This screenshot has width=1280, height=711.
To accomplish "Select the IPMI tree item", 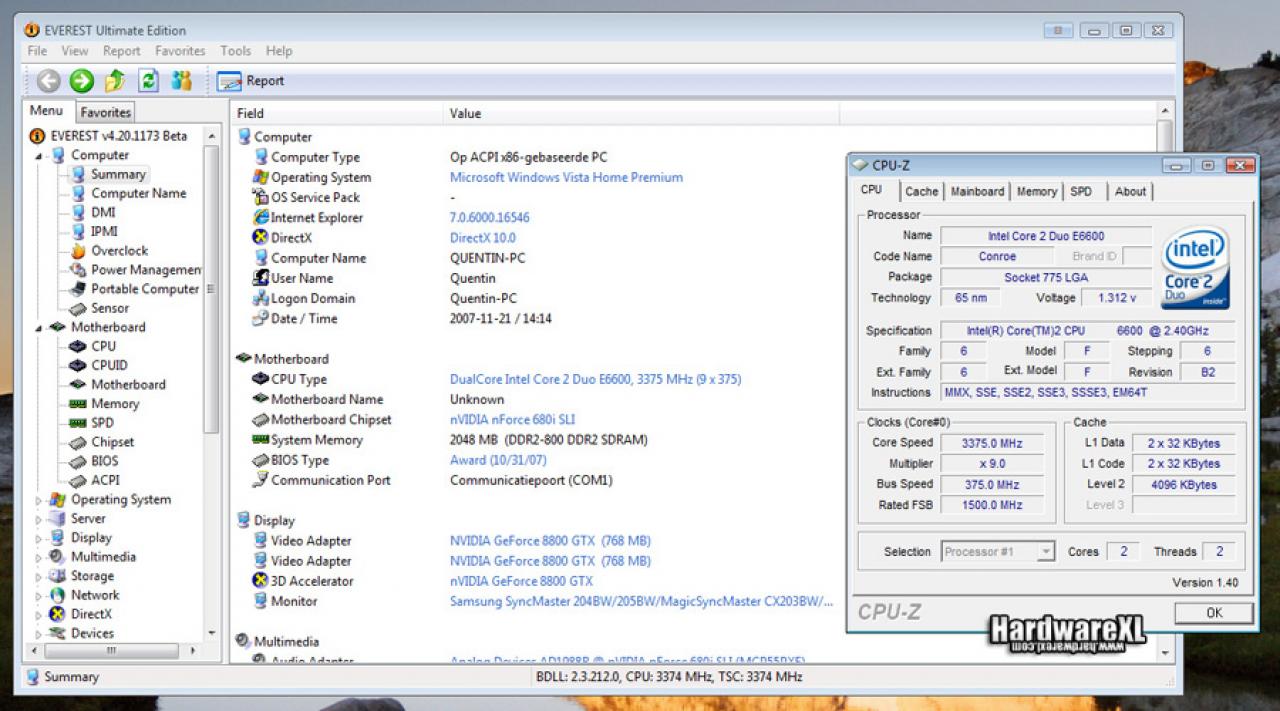I will pyautogui.click(x=104, y=231).
